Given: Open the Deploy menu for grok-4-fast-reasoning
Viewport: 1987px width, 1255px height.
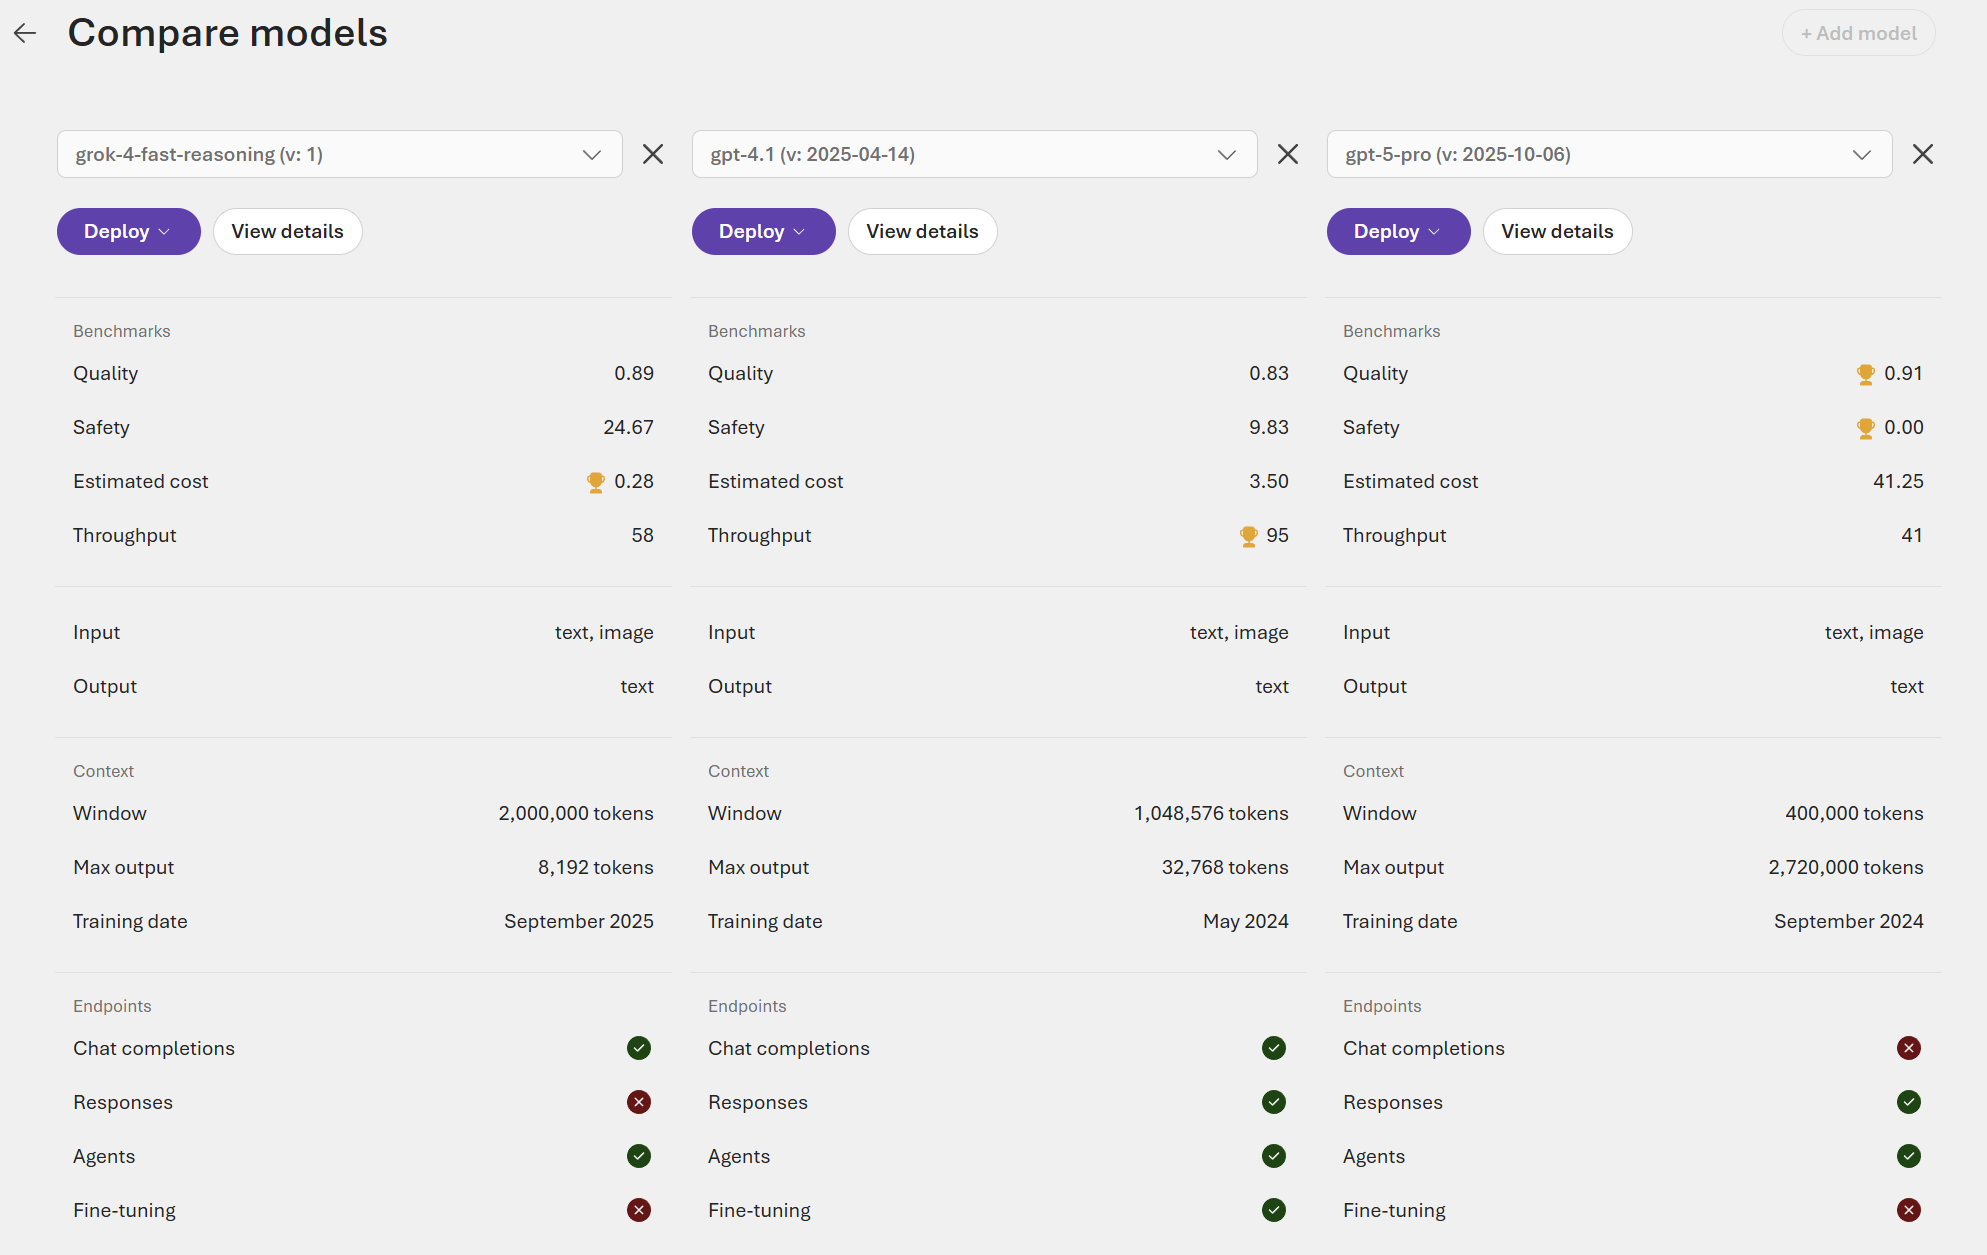Looking at the screenshot, I should coord(128,231).
